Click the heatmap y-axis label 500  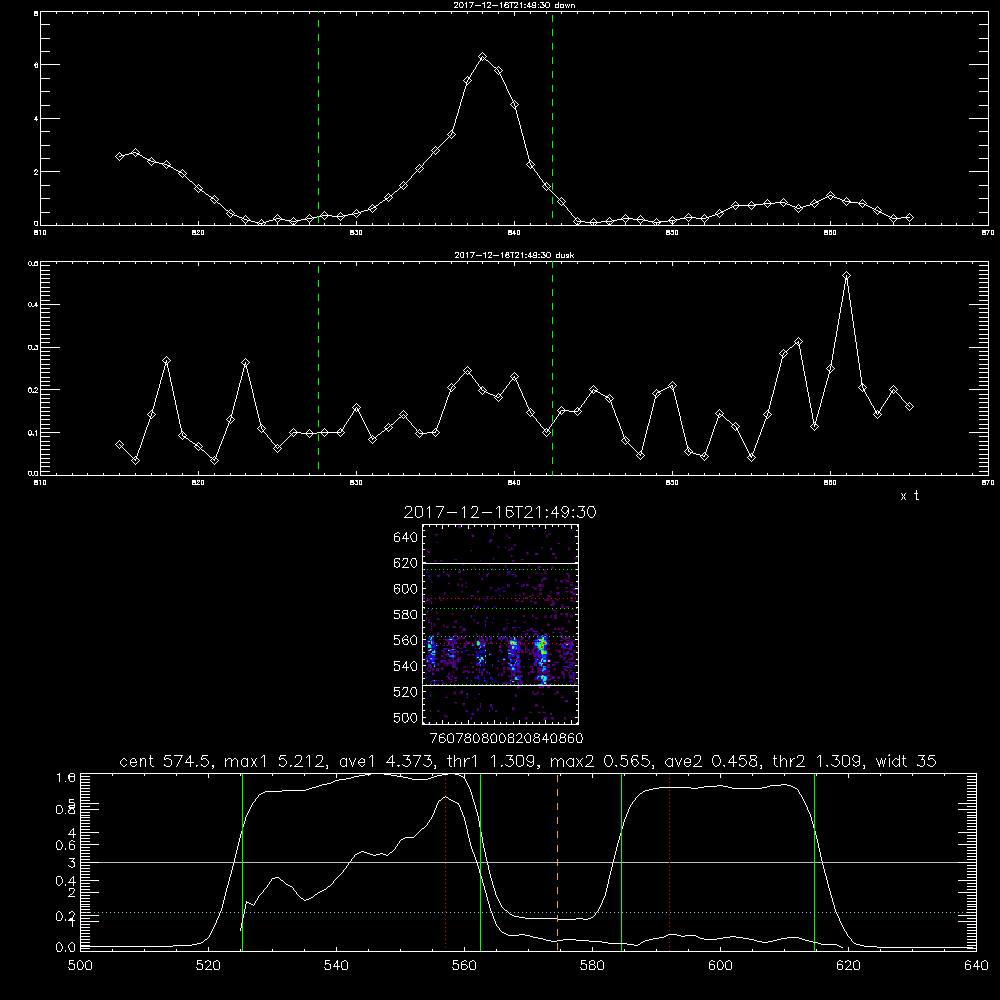pyautogui.click(x=406, y=717)
